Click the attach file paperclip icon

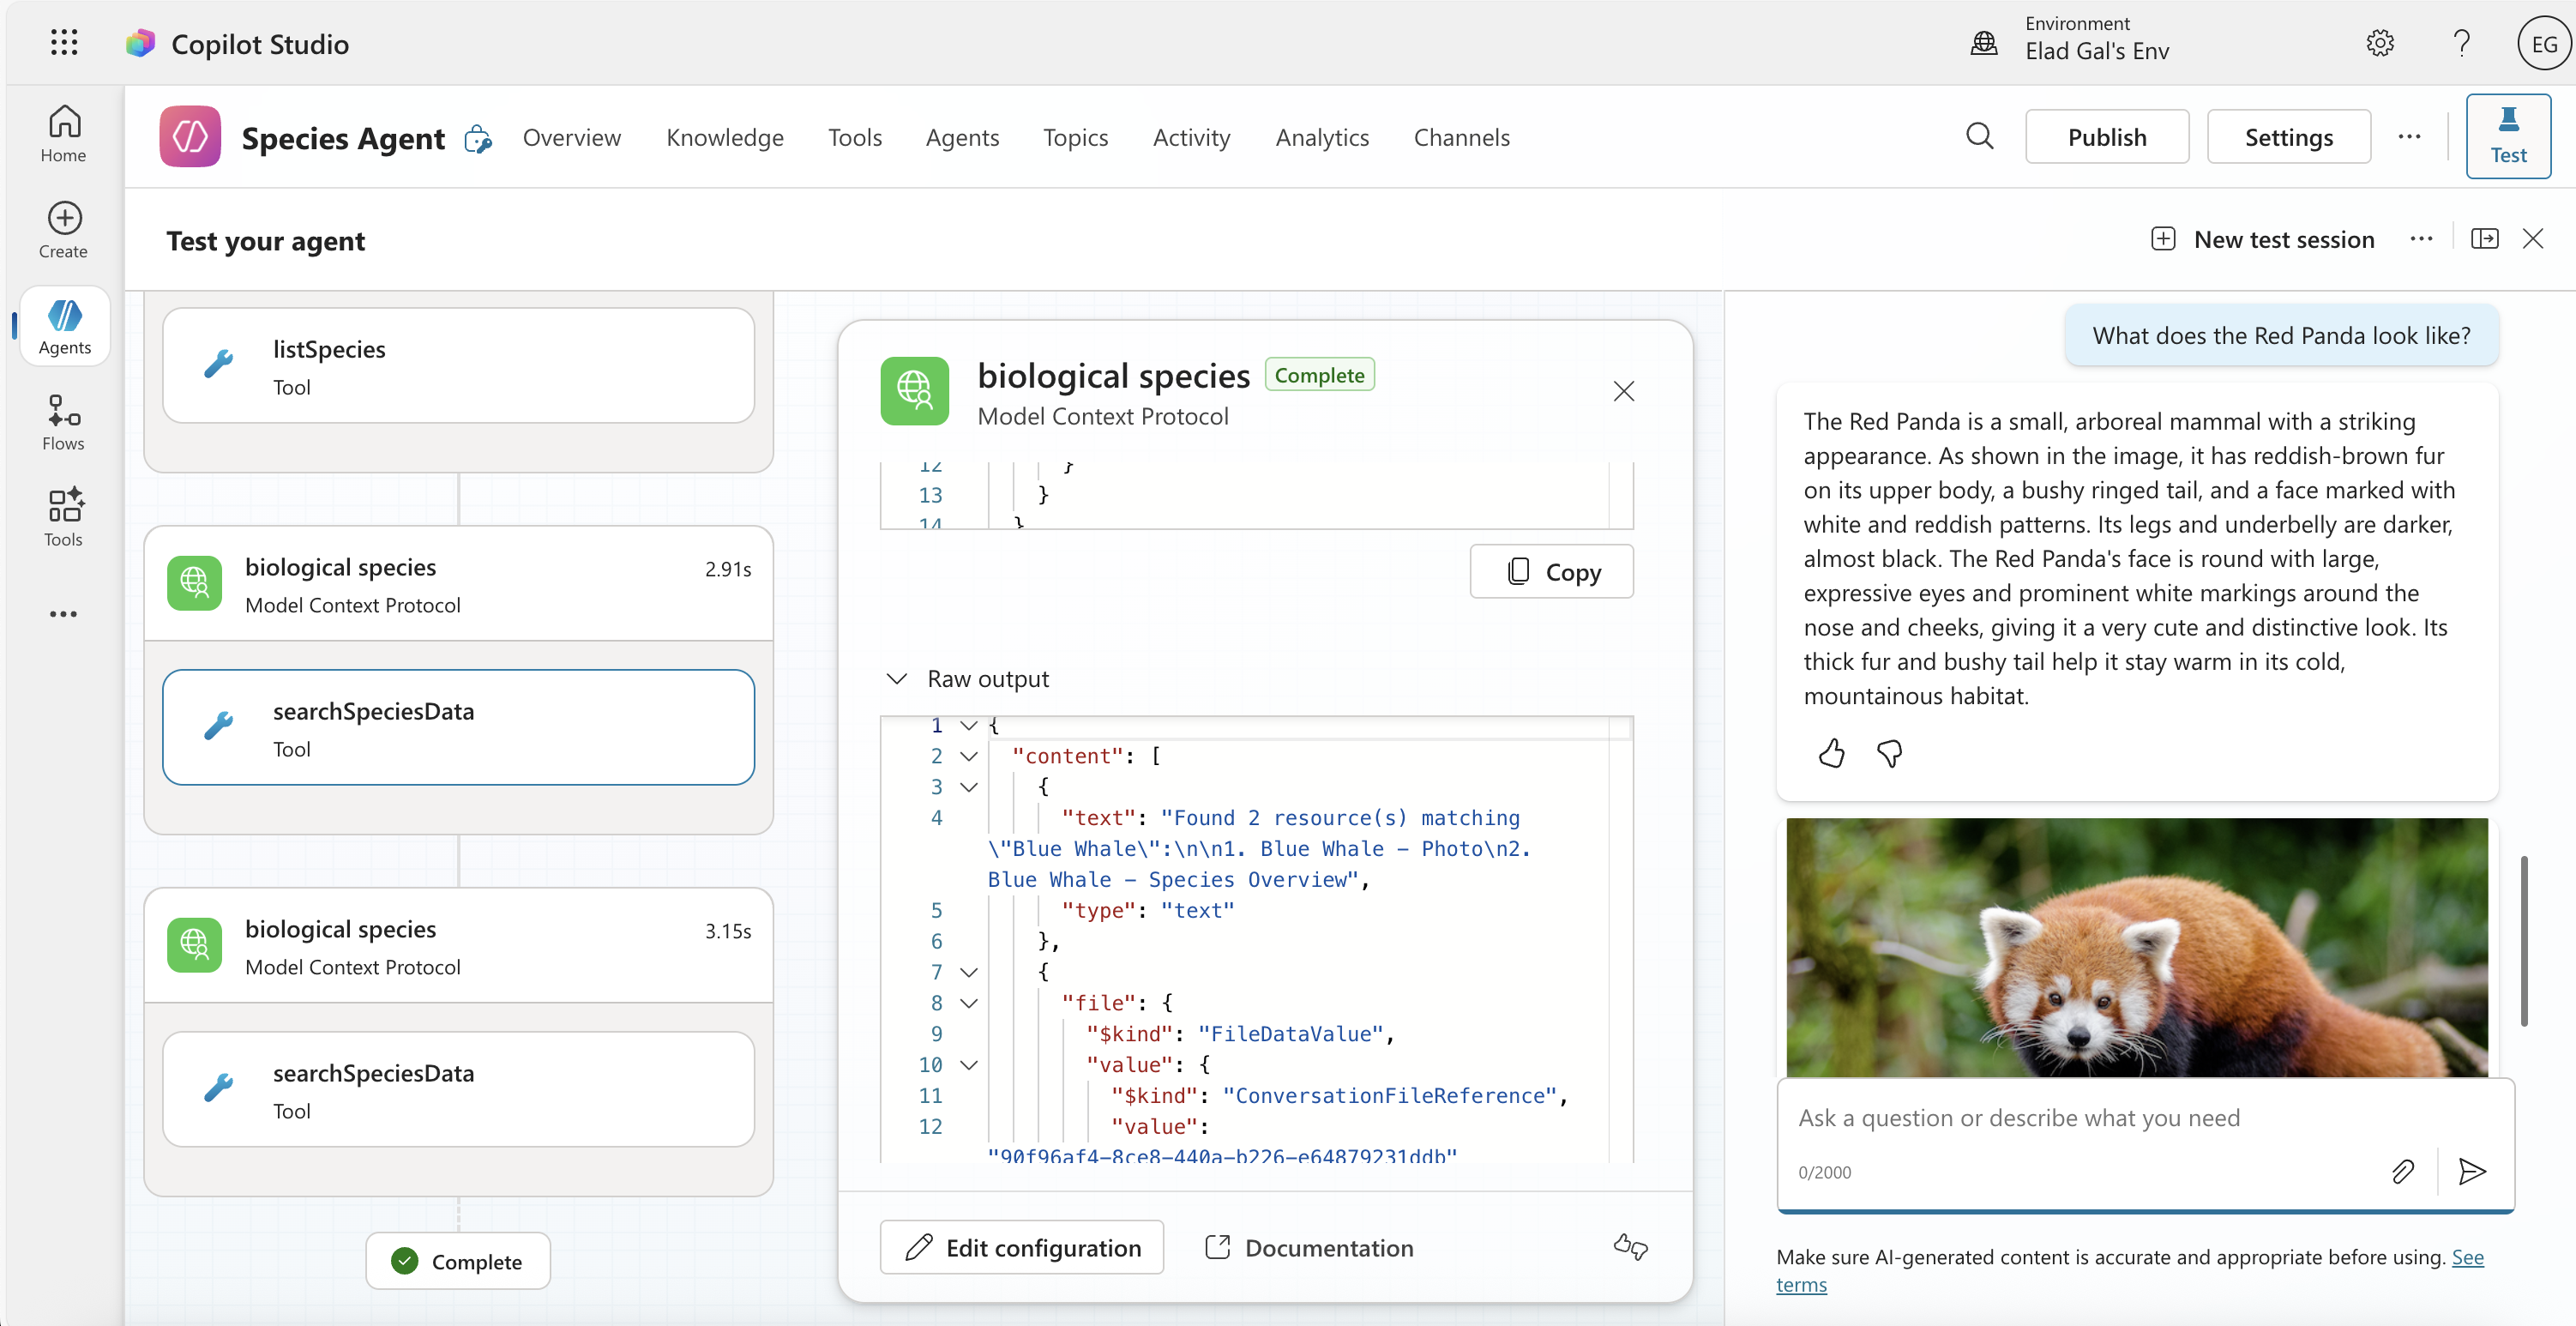point(2402,1171)
